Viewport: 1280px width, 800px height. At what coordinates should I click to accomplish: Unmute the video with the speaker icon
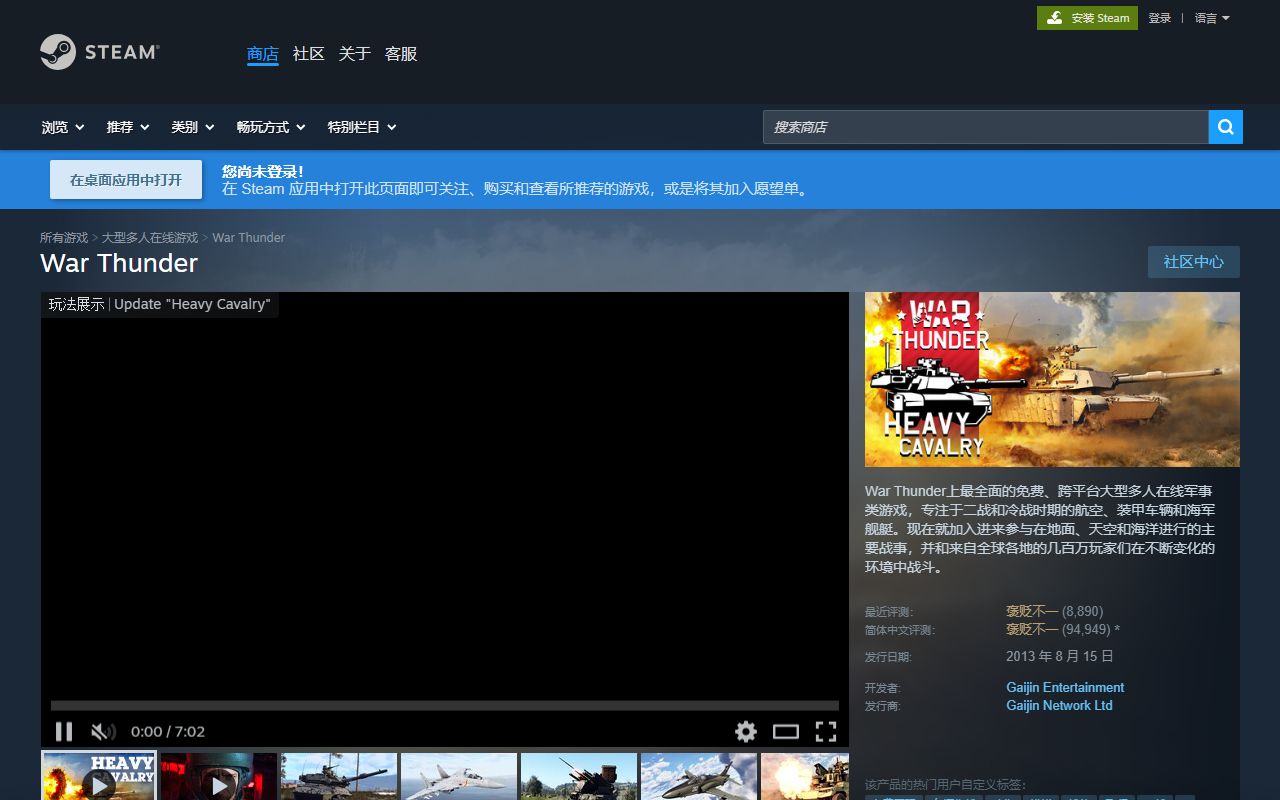pos(103,731)
